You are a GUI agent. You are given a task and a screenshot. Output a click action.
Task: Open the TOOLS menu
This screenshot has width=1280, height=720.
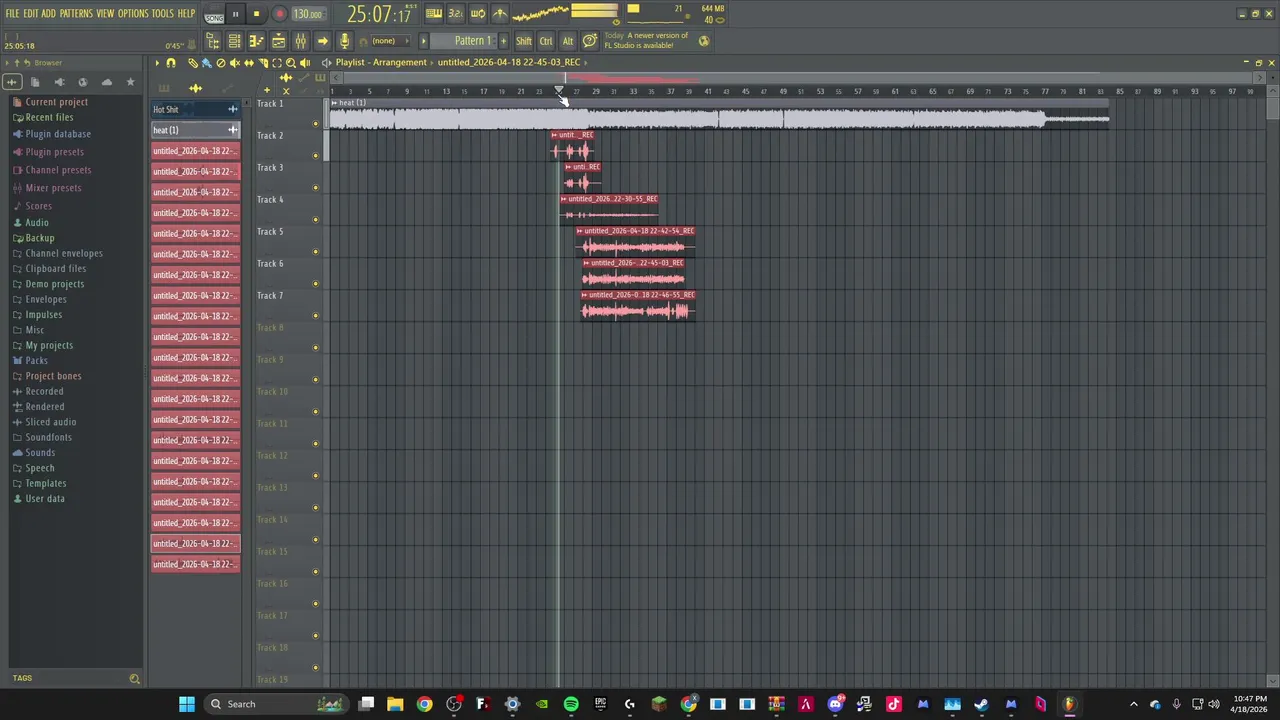tap(162, 14)
